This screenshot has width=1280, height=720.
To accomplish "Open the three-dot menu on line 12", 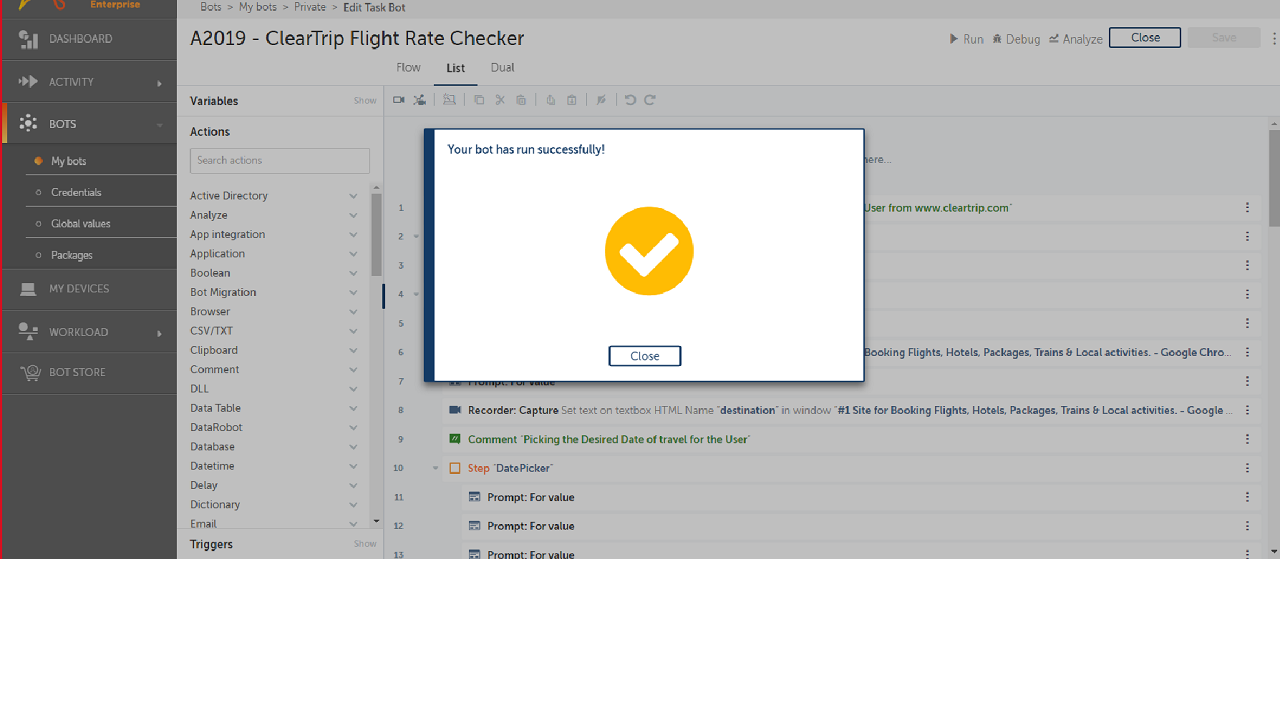I will pyautogui.click(x=1247, y=526).
